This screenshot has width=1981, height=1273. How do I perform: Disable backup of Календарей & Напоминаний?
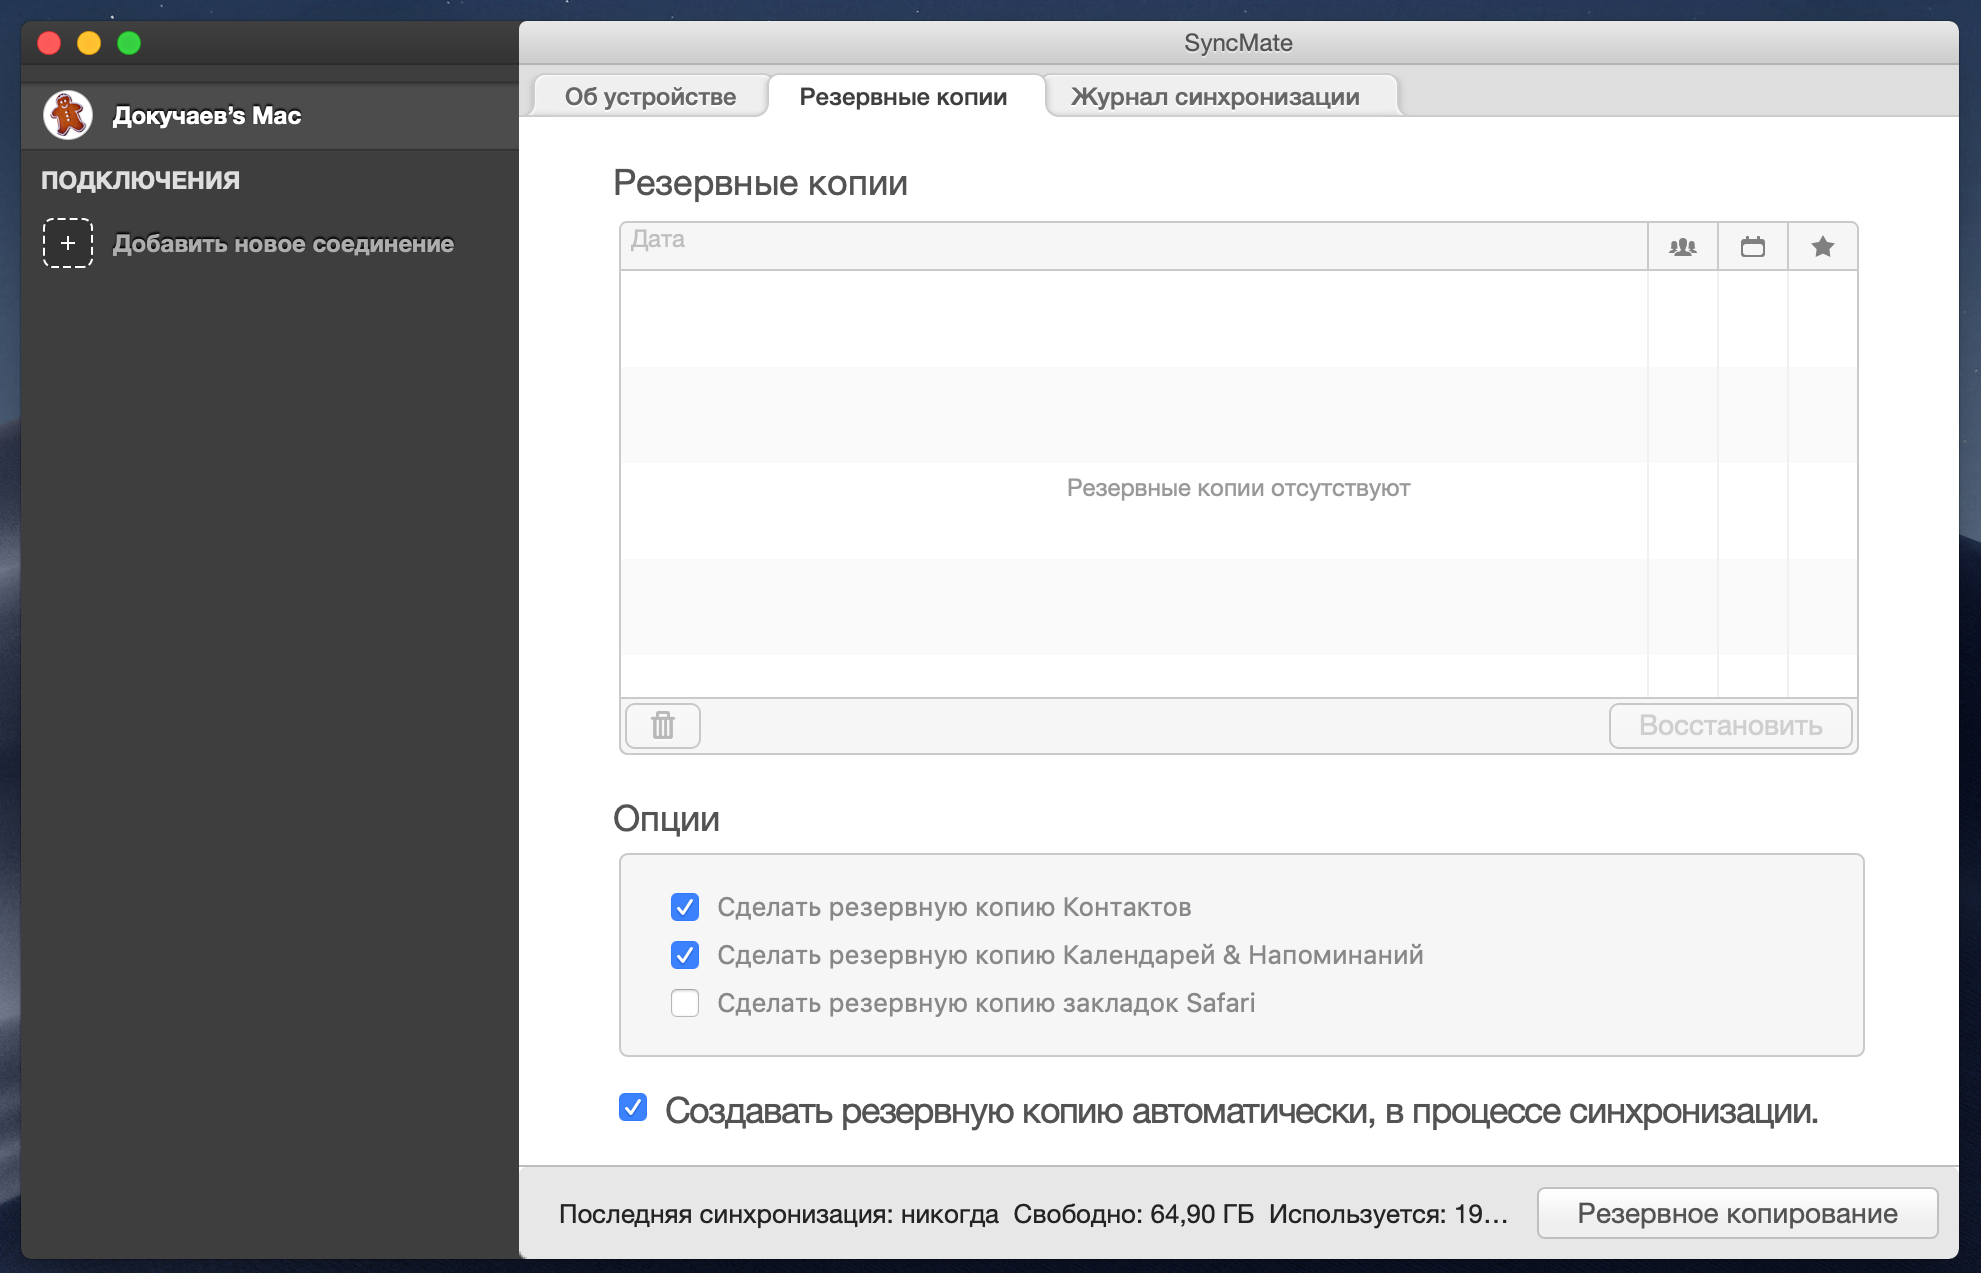(x=684, y=955)
